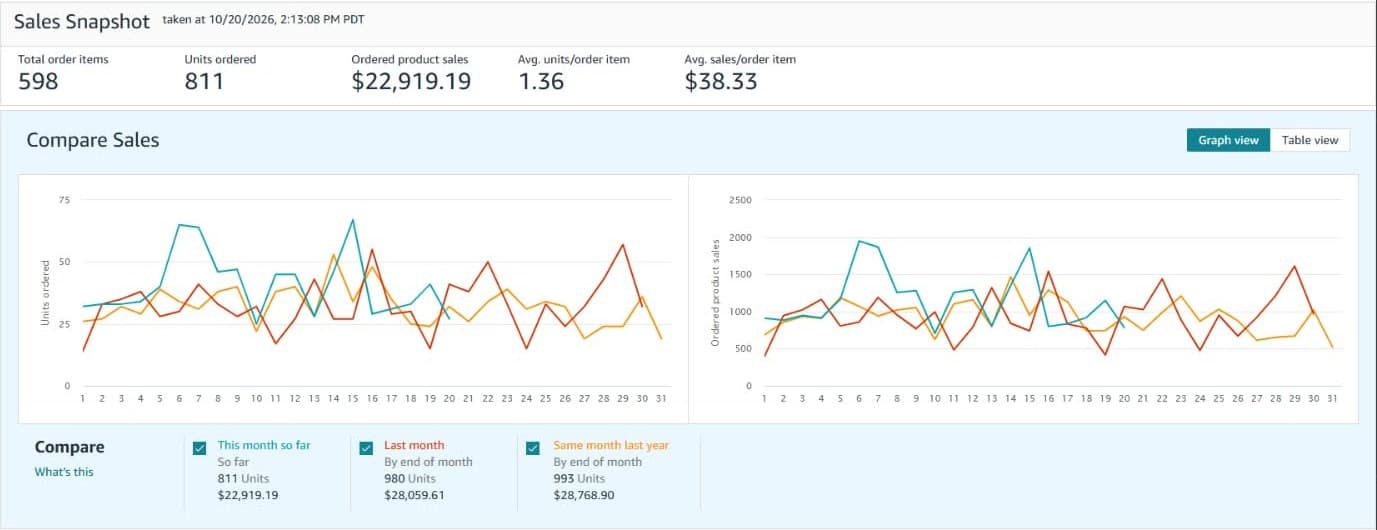Screen dimensions: 1377x530
Task: Click the Units ordered value 811
Action: pyautogui.click(x=204, y=82)
